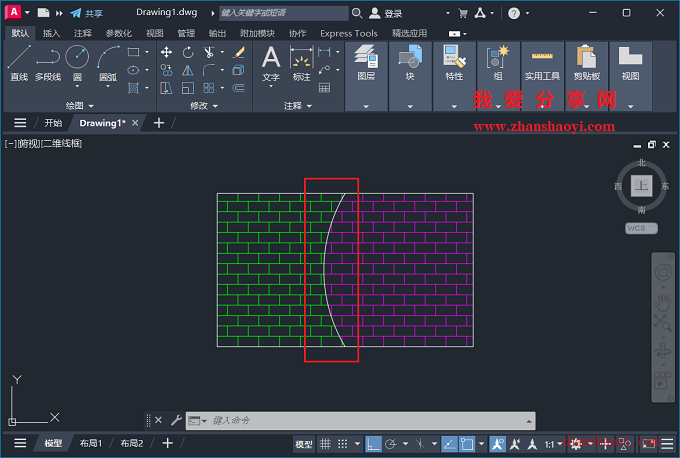Toggle isometric drafting in status bar
This screenshot has width=680, height=458.
point(419,444)
